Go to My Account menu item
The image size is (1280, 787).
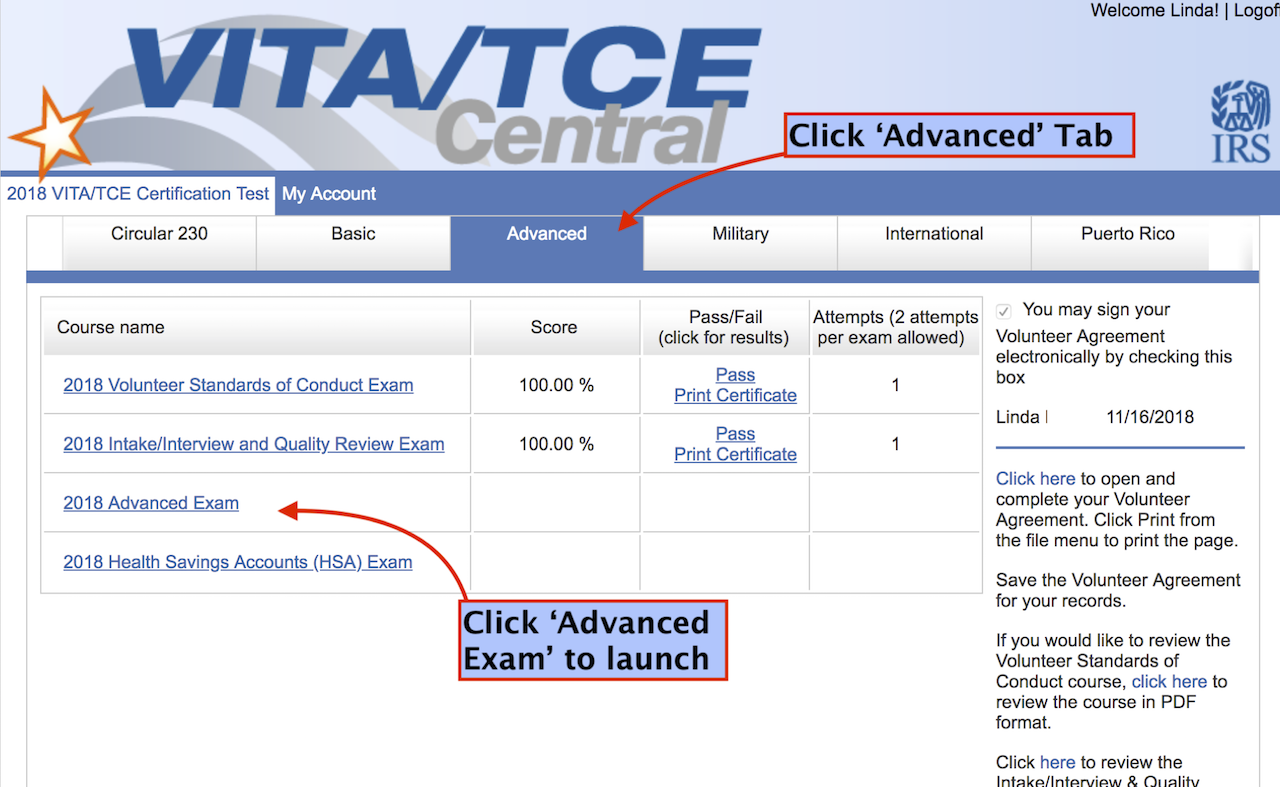[x=329, y=194]
